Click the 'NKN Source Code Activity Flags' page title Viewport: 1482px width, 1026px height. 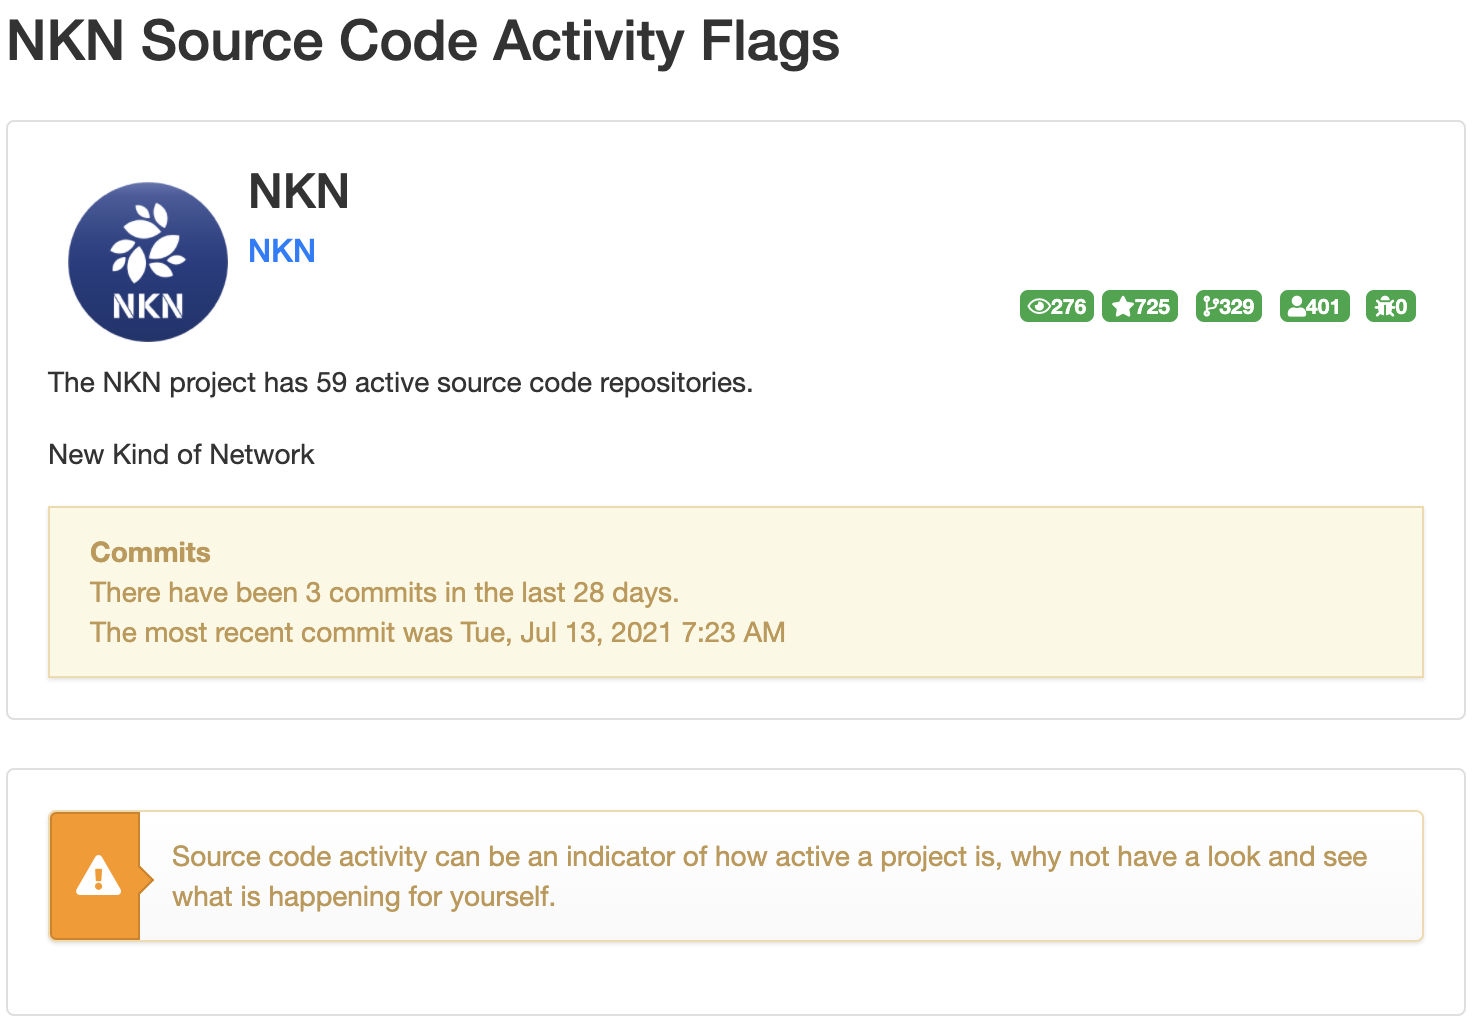coord(423,42)
